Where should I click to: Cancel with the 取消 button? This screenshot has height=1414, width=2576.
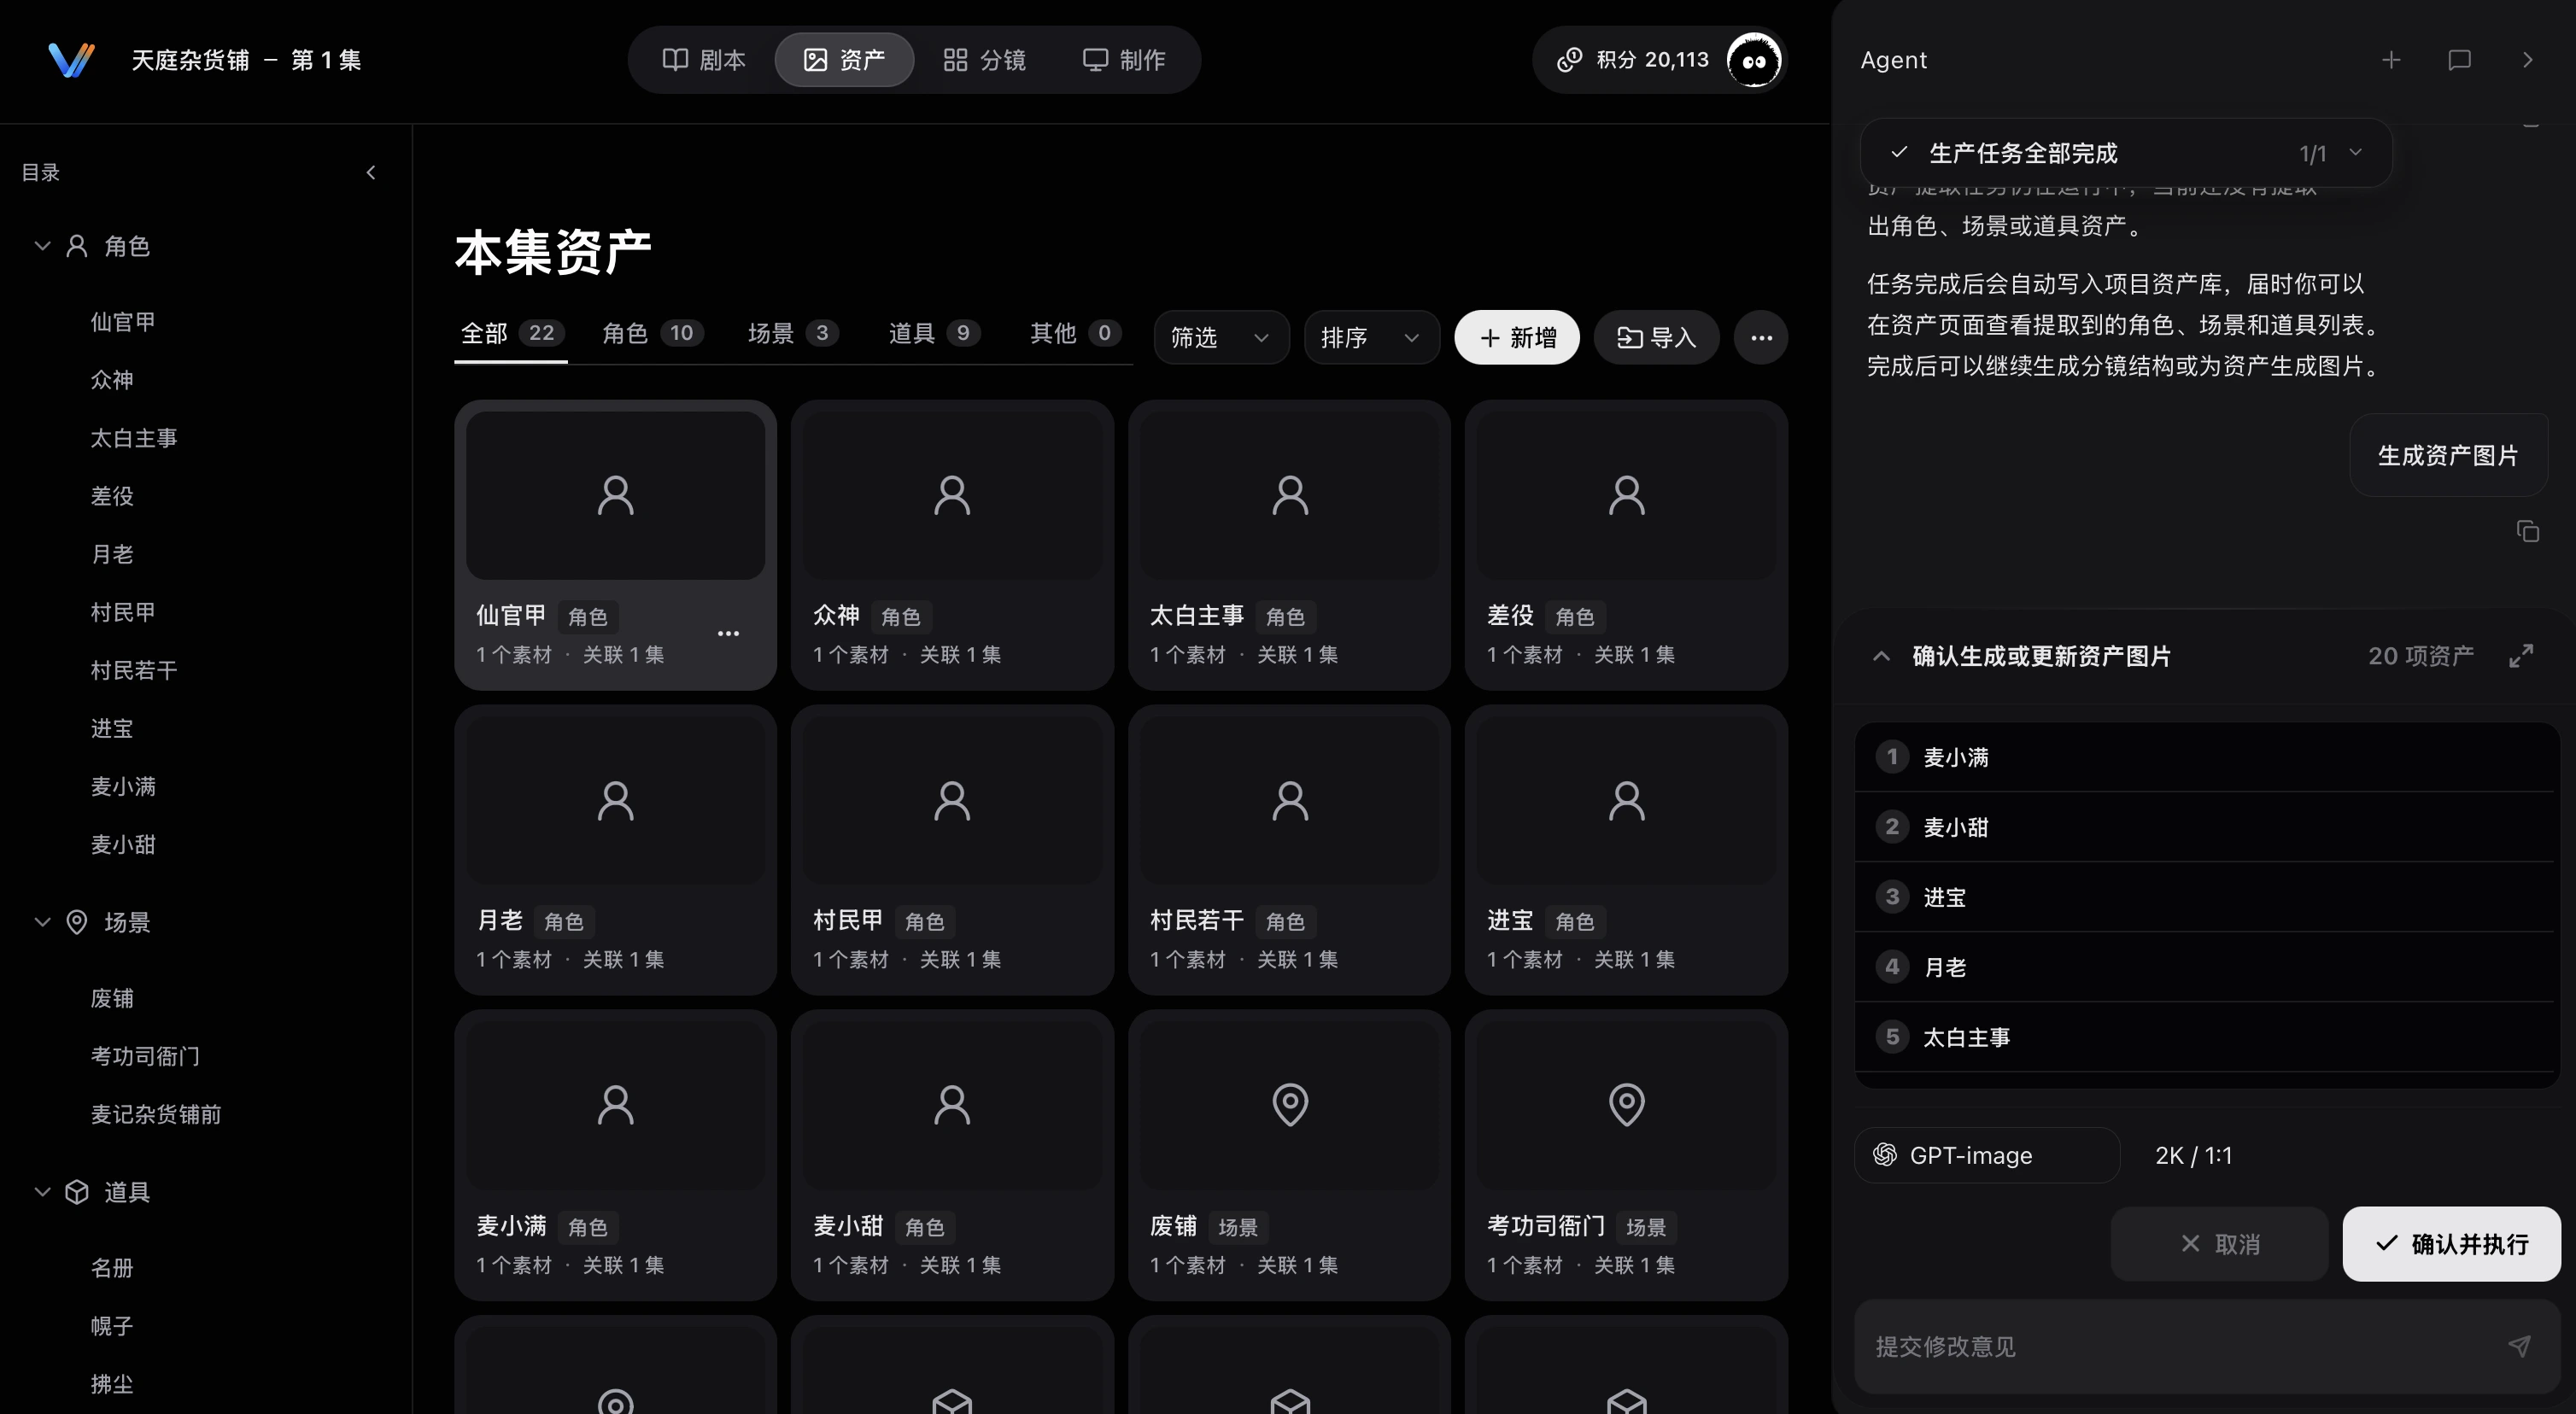pos(2219,1243)
